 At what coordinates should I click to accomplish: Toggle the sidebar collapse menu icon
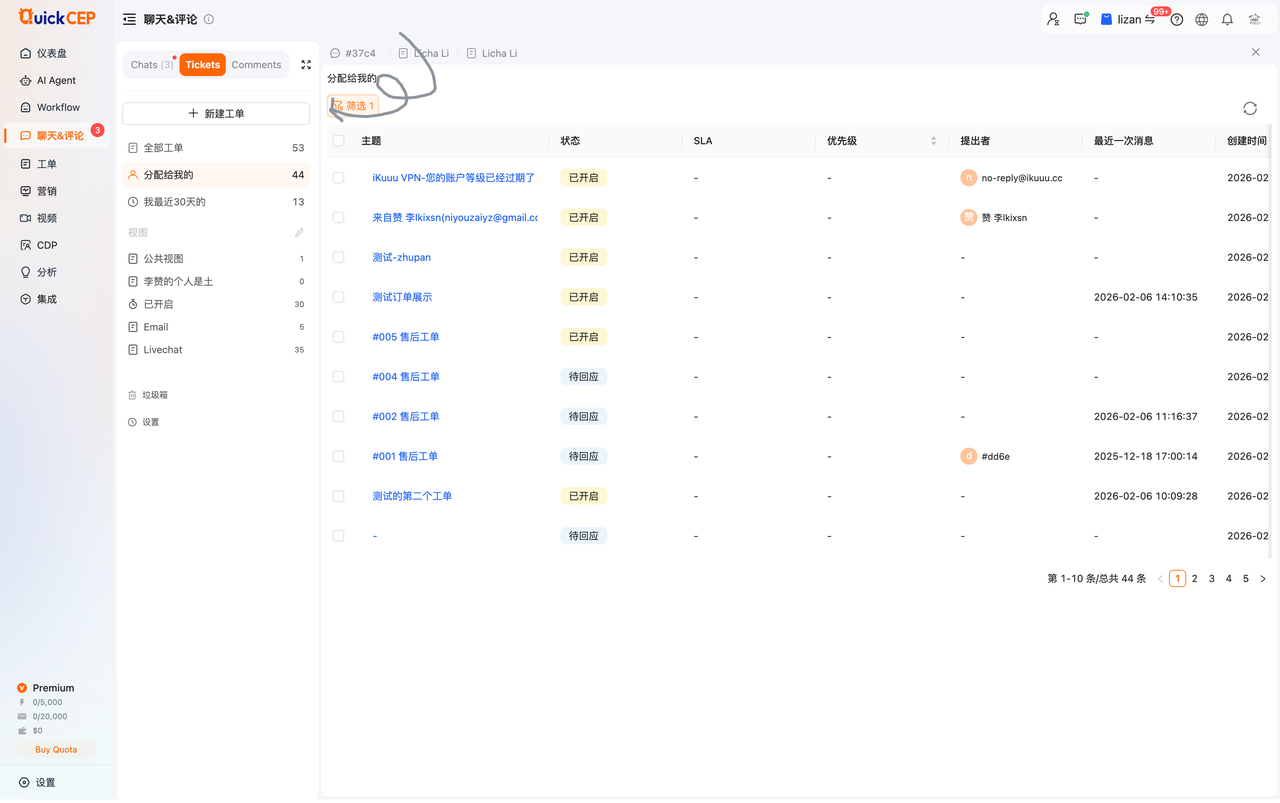[x=129, y=19]
